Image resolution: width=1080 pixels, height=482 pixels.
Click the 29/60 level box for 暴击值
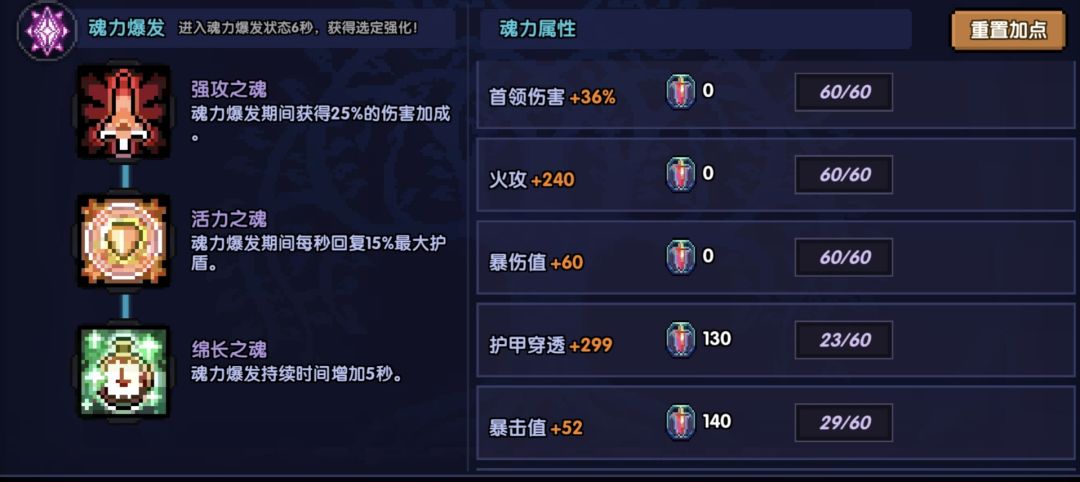click(844, 423)
